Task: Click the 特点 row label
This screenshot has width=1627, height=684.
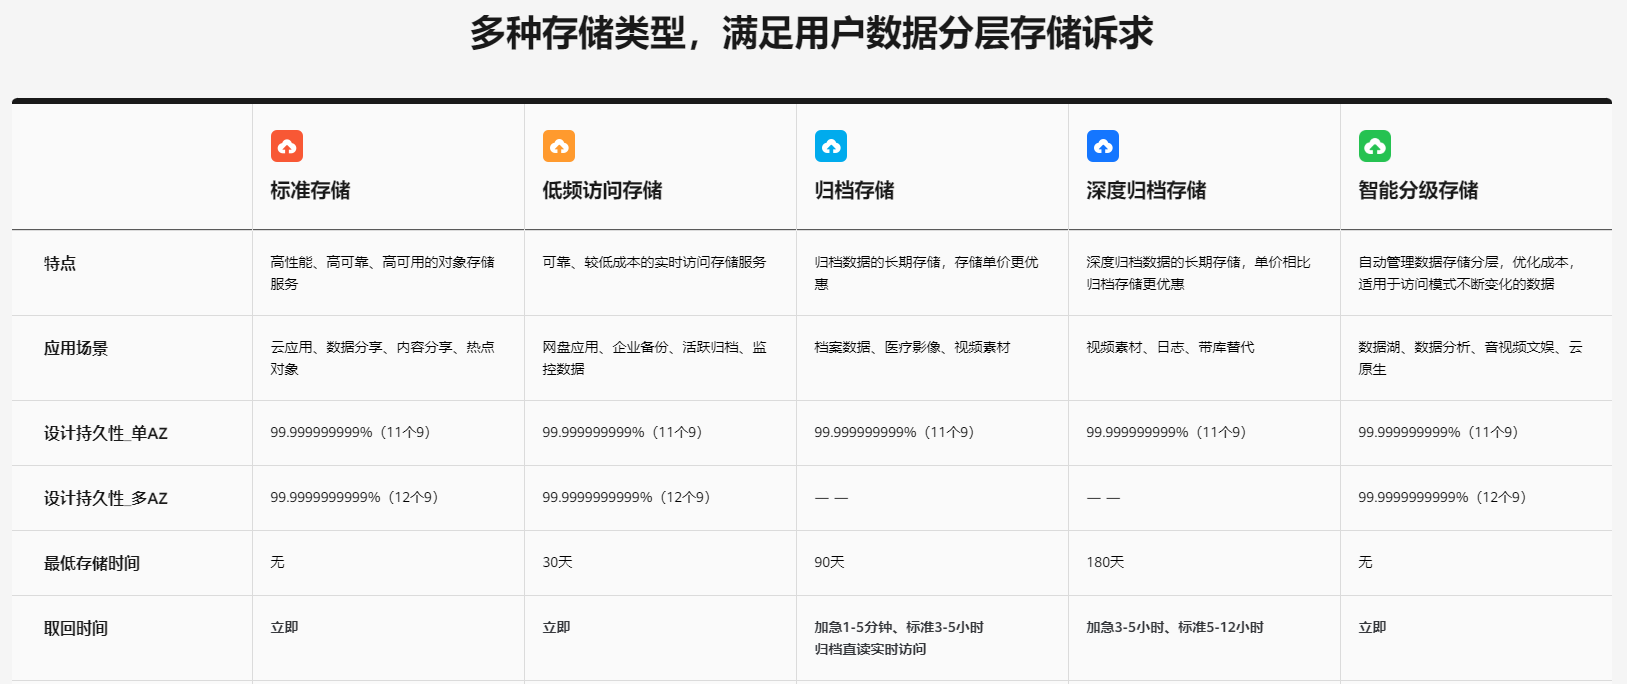Action: point(60,263)
